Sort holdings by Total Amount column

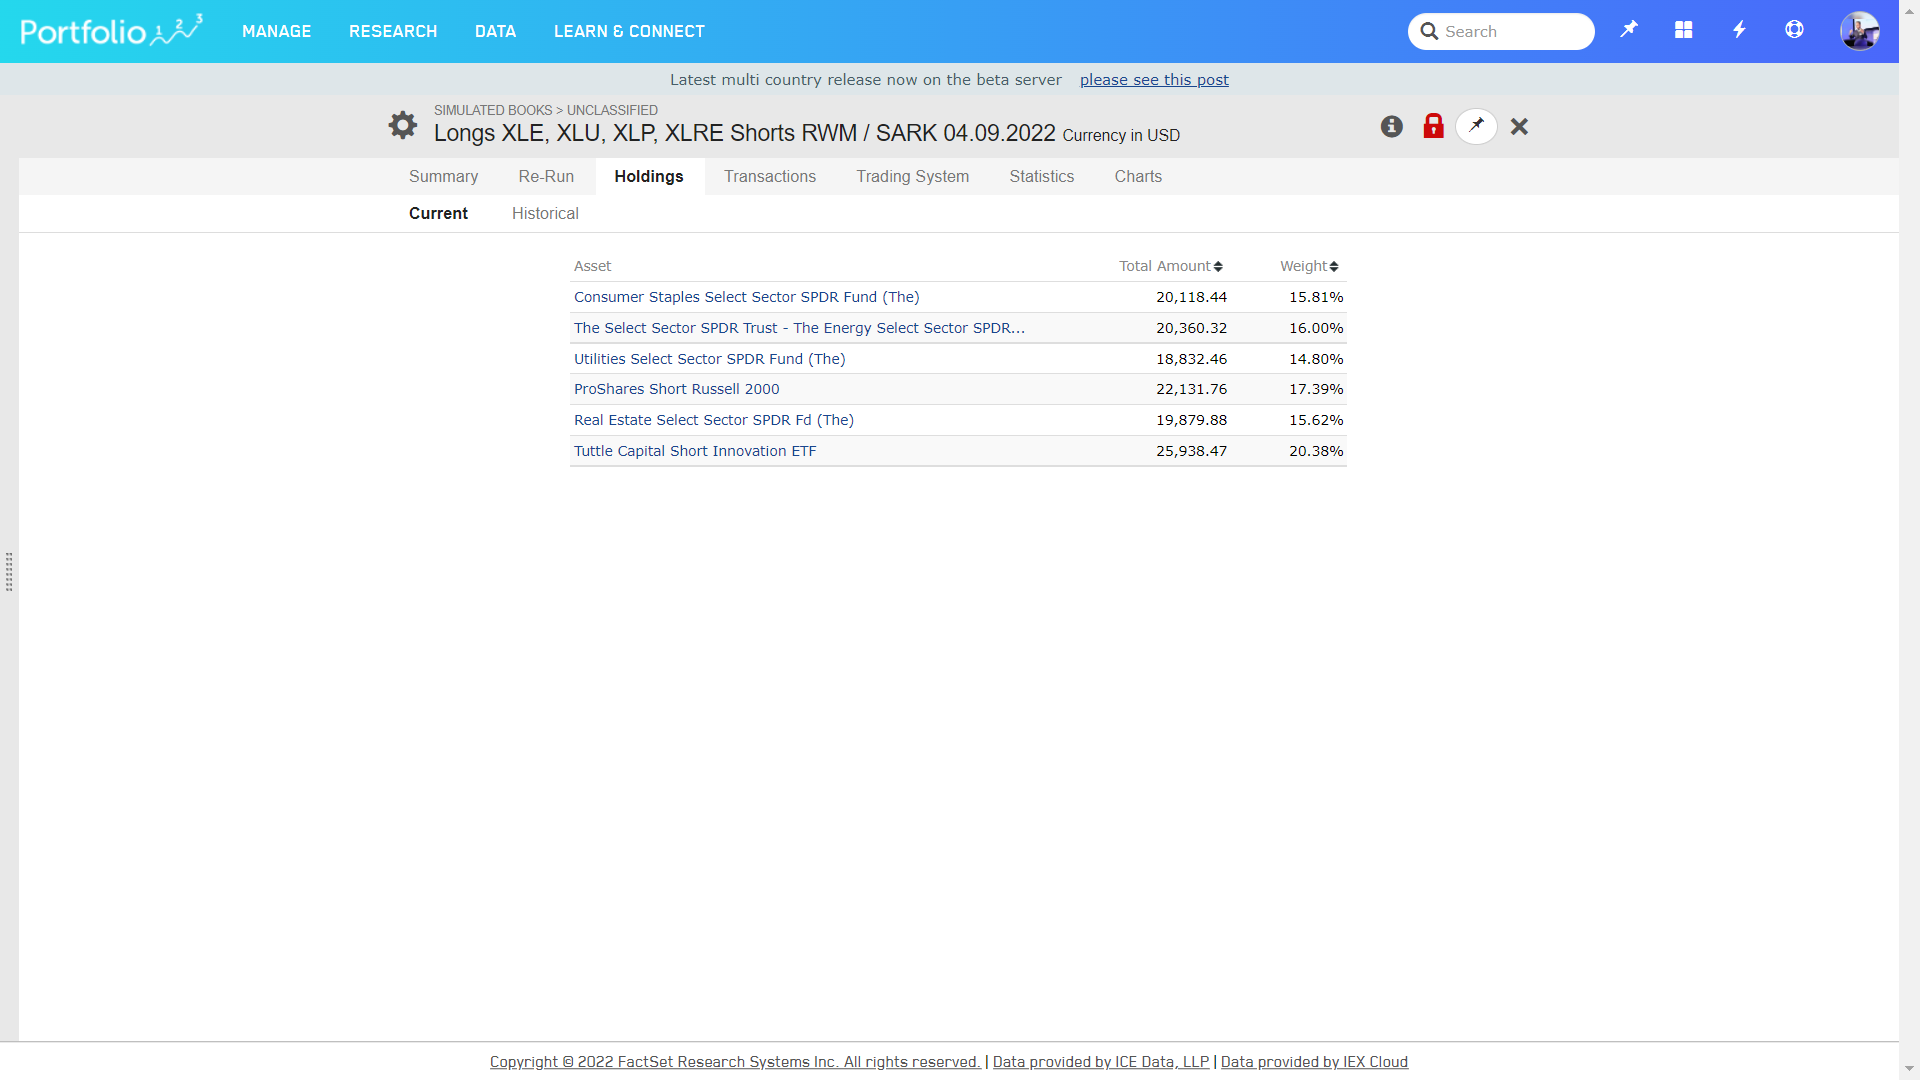[1170, 266]
